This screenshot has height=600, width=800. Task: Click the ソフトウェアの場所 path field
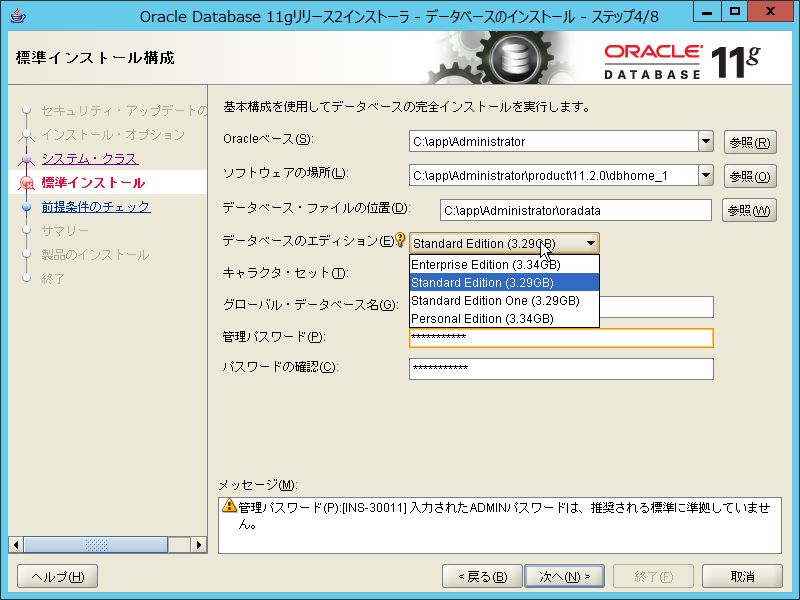pos(554,176)
